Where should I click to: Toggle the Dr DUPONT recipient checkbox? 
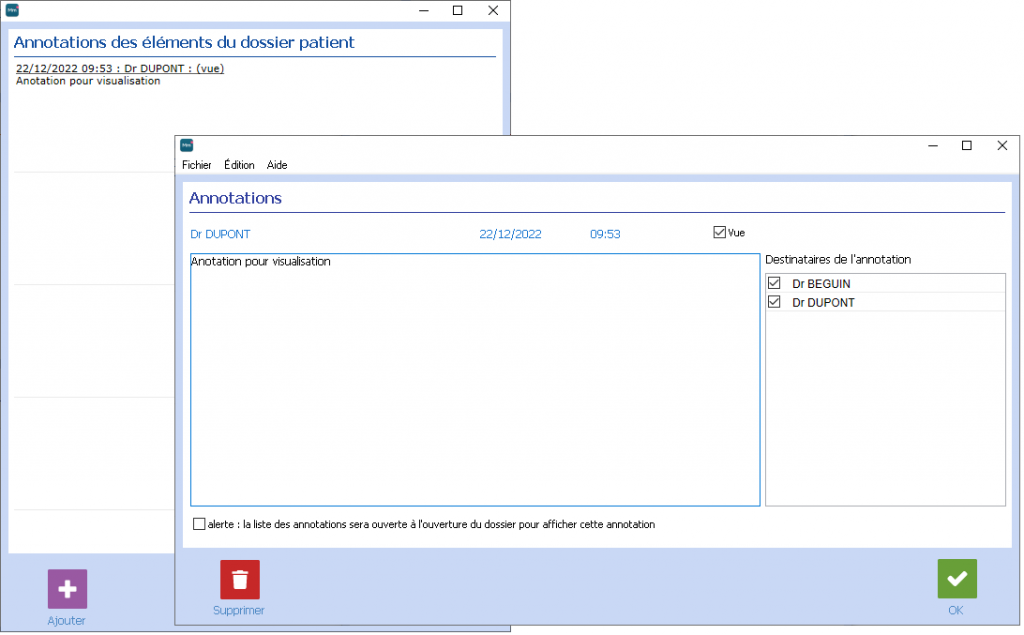775,302
